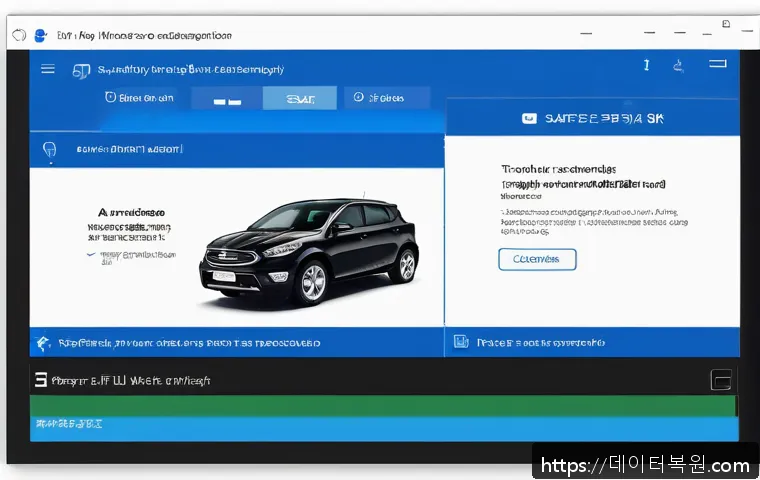Image resolution: width=760 pixels, height=480 pixels.
Task: Click the black car image
Action: pyautogui.click(x=309, y=251)
